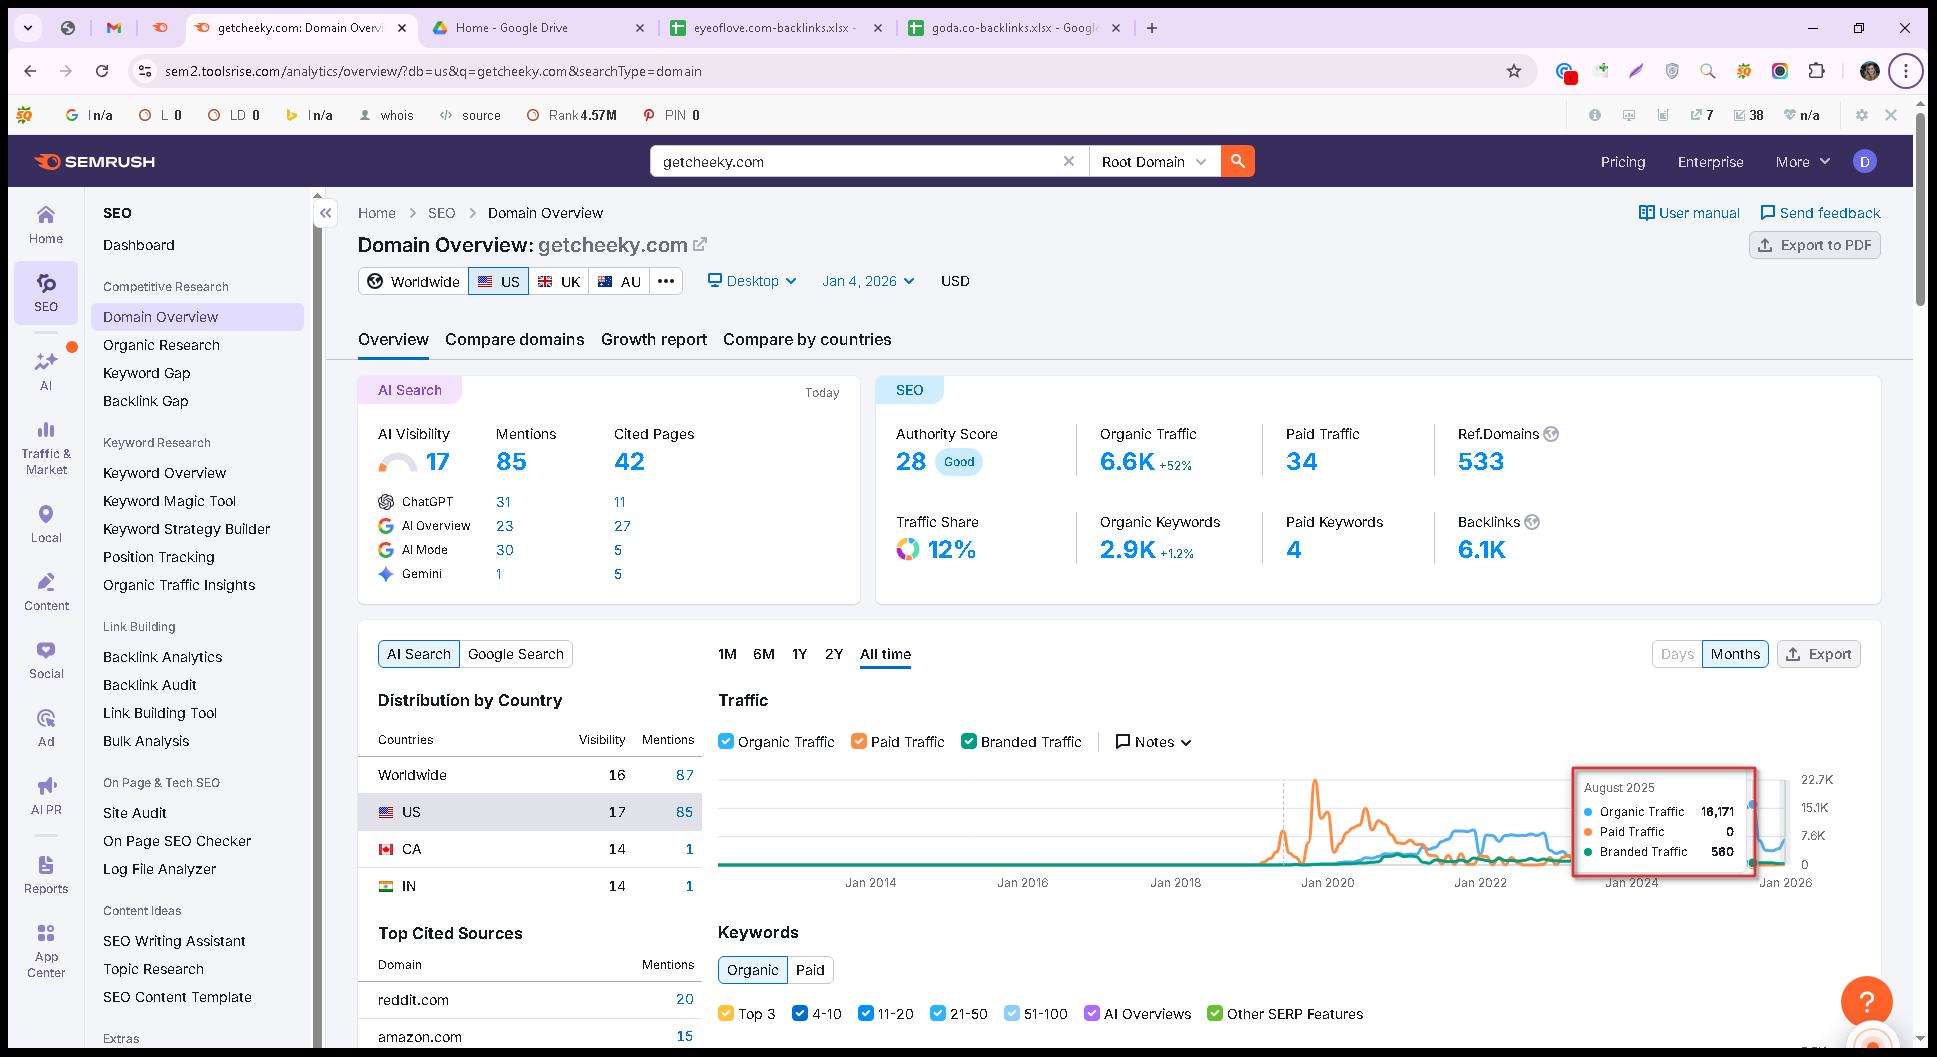Click Export to PDF button
The width and height of the screenshot is (1937, 1057).
(1814, 245)
